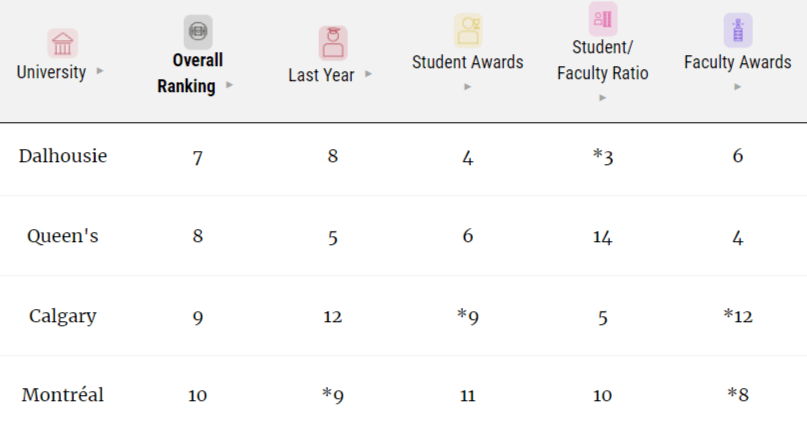
Task: Select the Queen's university row
Action: (x=404, y=236)
